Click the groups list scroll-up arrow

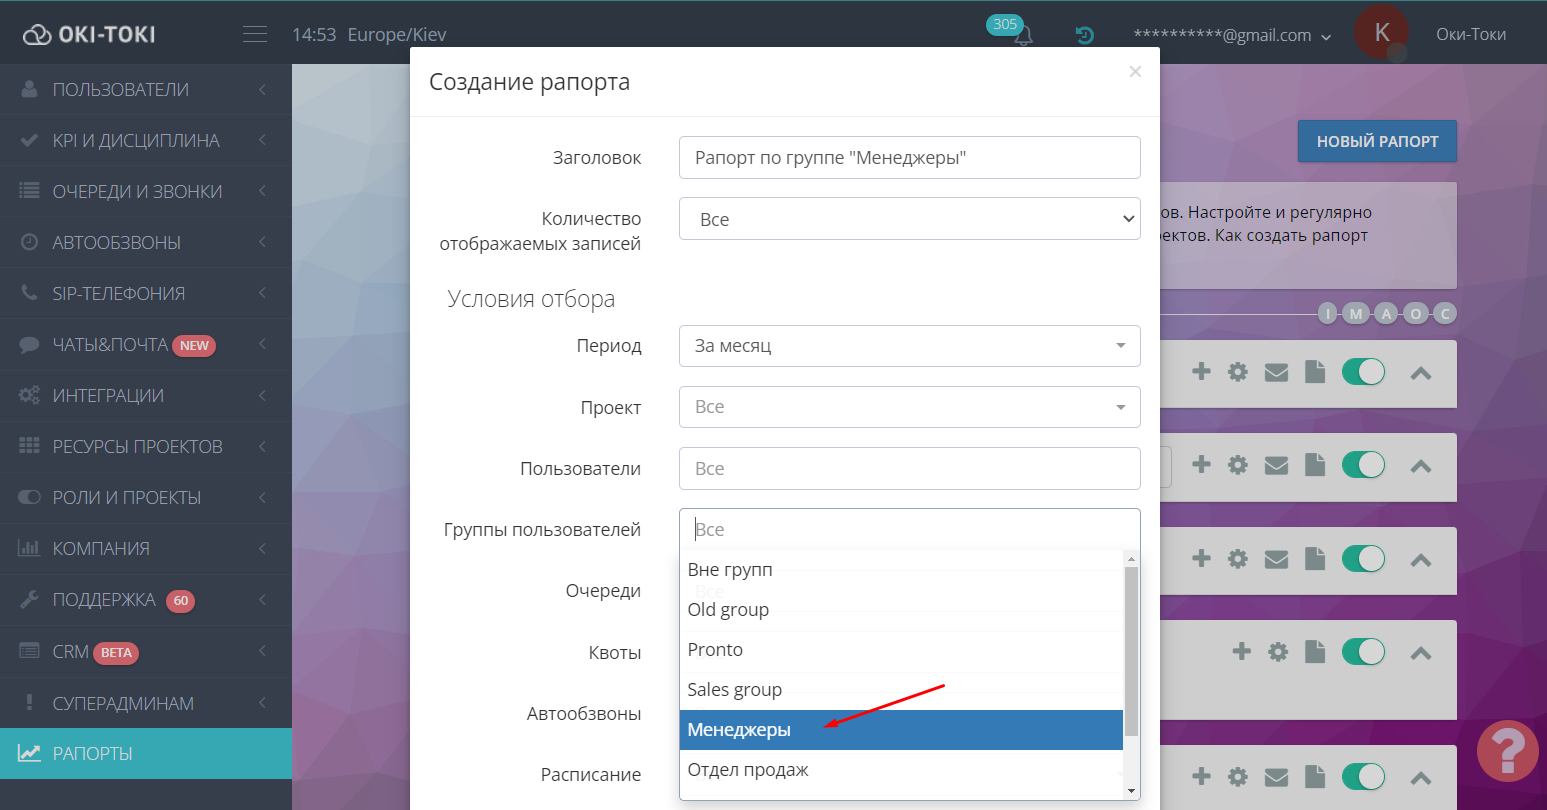coord(1131,559)
